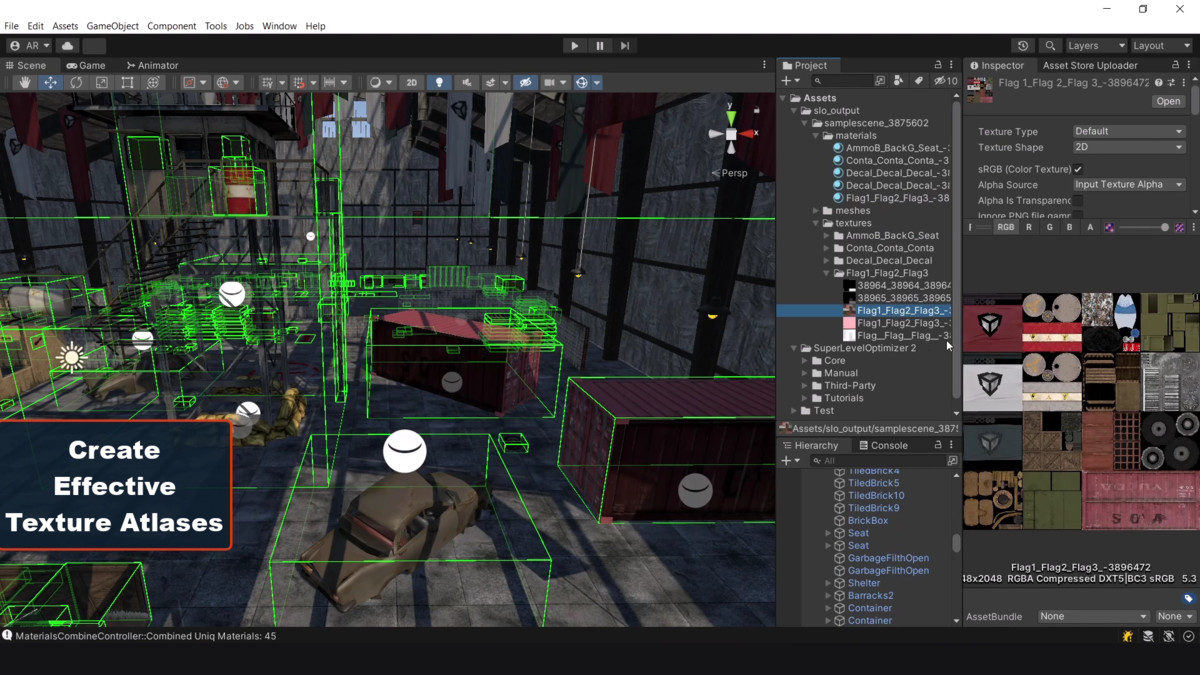Open the GameObject menu
The image size is (1200, 675).
tap(112, 26)
